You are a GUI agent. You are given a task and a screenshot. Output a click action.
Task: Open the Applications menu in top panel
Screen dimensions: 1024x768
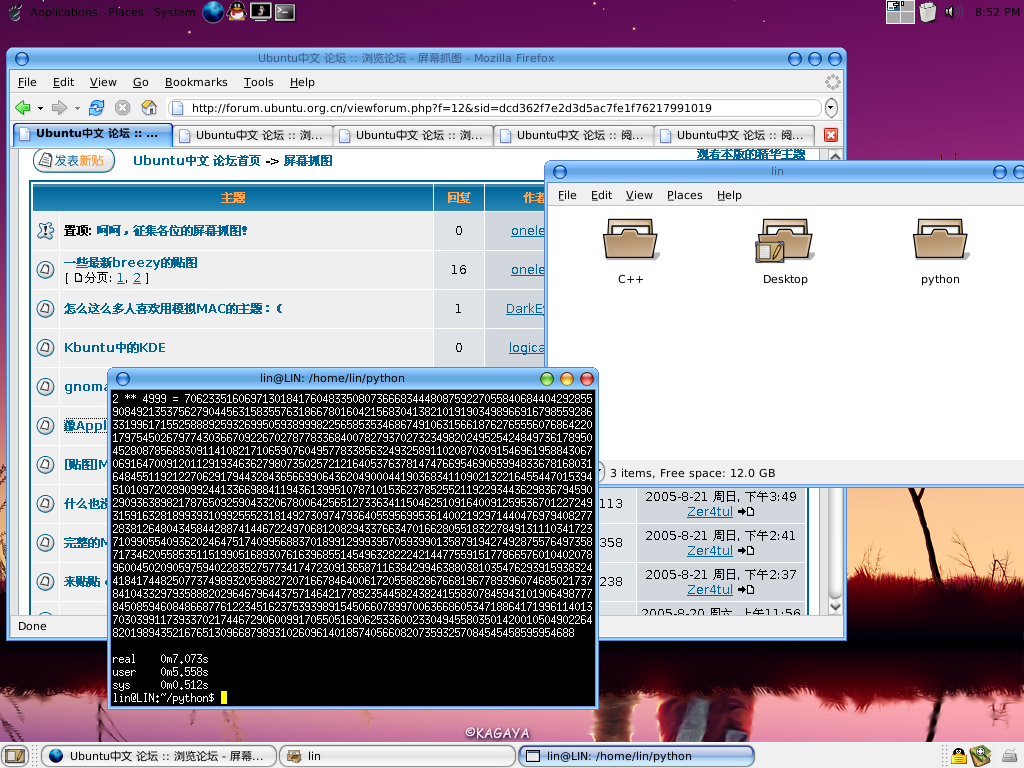(63, 12)
